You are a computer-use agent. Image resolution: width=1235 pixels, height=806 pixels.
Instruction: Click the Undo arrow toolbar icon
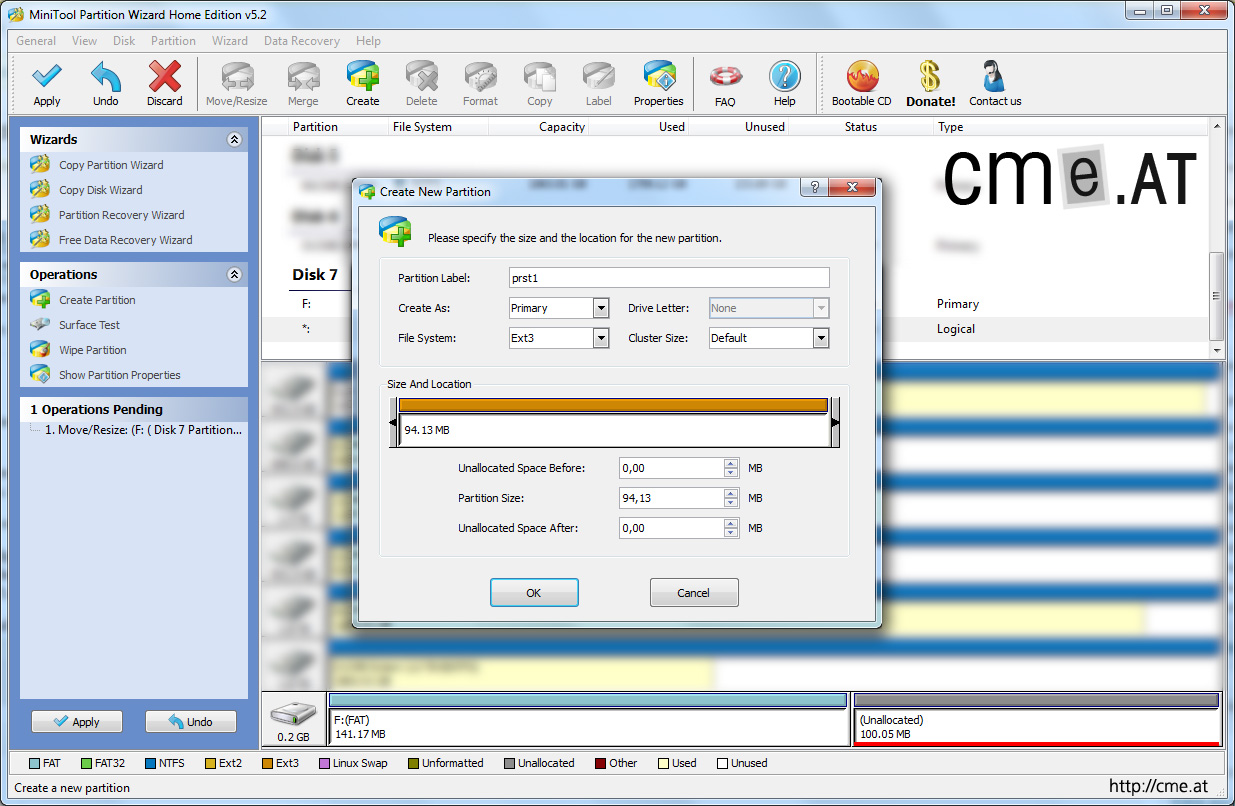pos(106,84)
